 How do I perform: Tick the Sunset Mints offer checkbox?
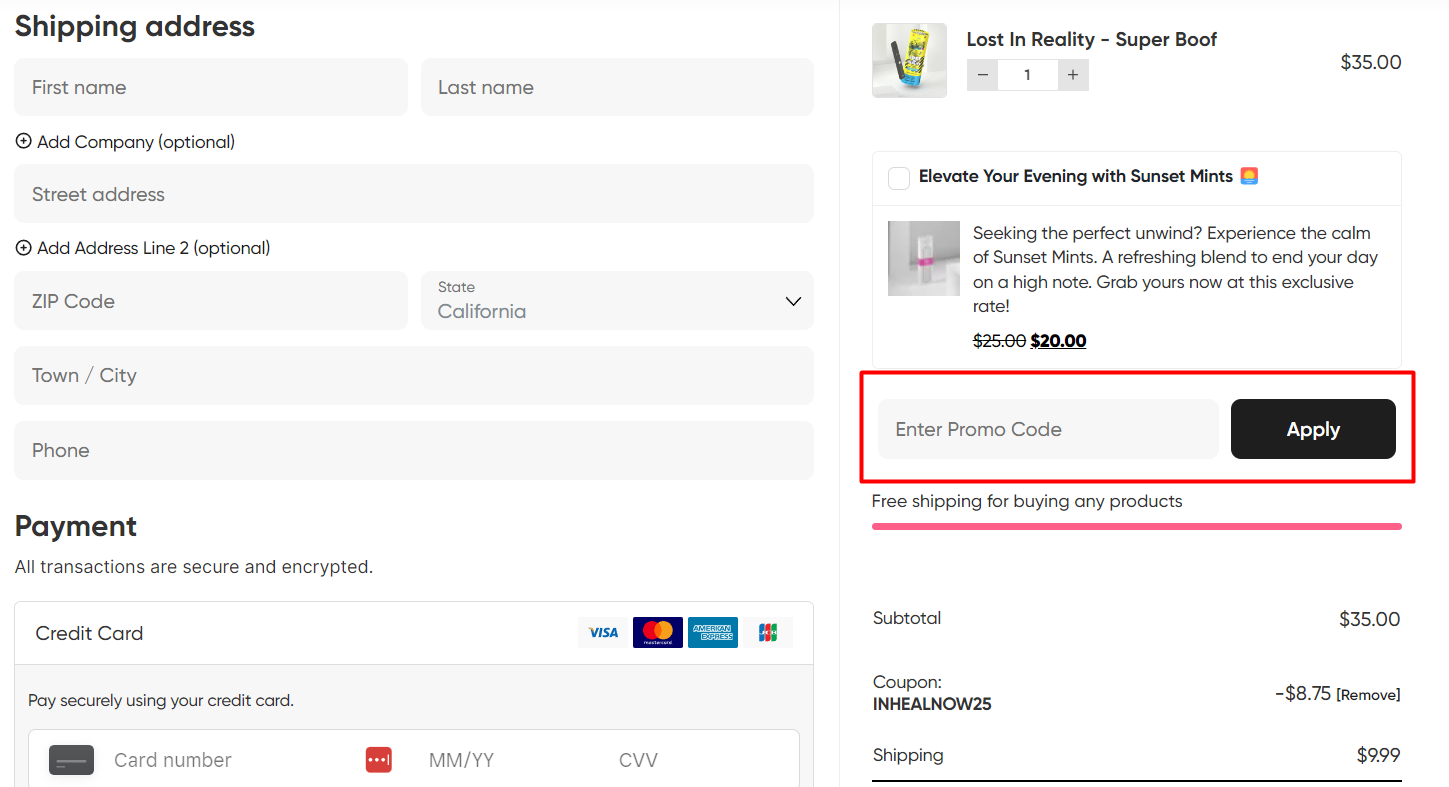(x=899, y=178)
